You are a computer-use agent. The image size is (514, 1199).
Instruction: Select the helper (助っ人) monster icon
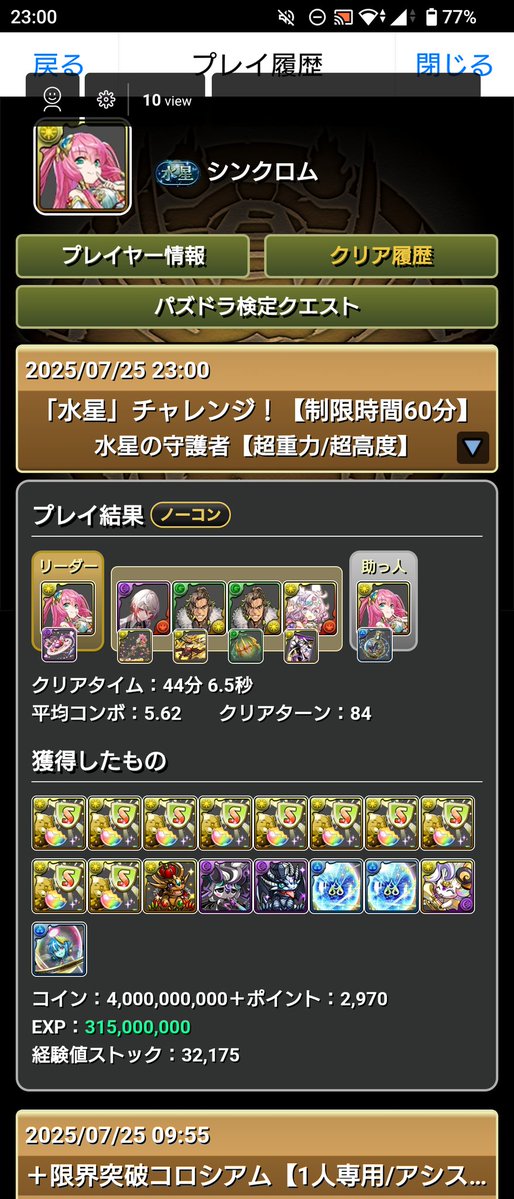[x=383, y=607]
